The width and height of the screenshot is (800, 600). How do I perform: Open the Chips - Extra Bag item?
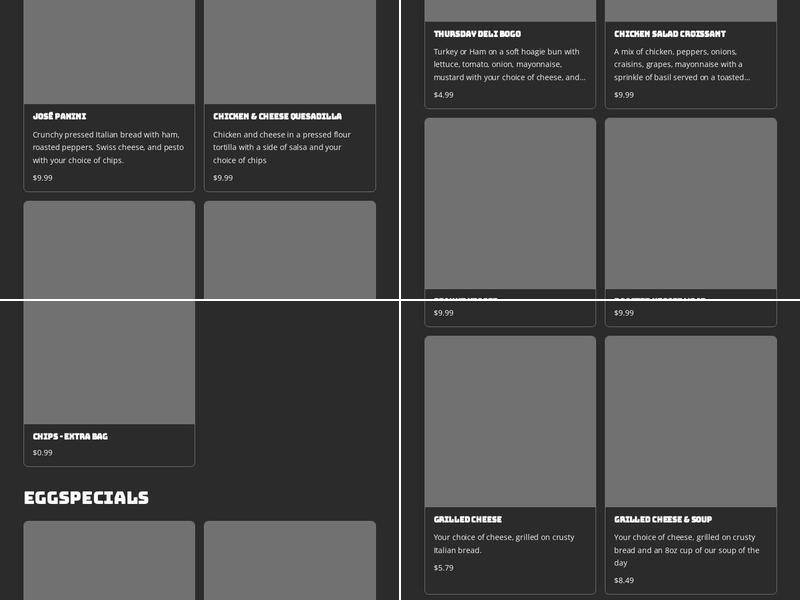click(x=70, y=436)
